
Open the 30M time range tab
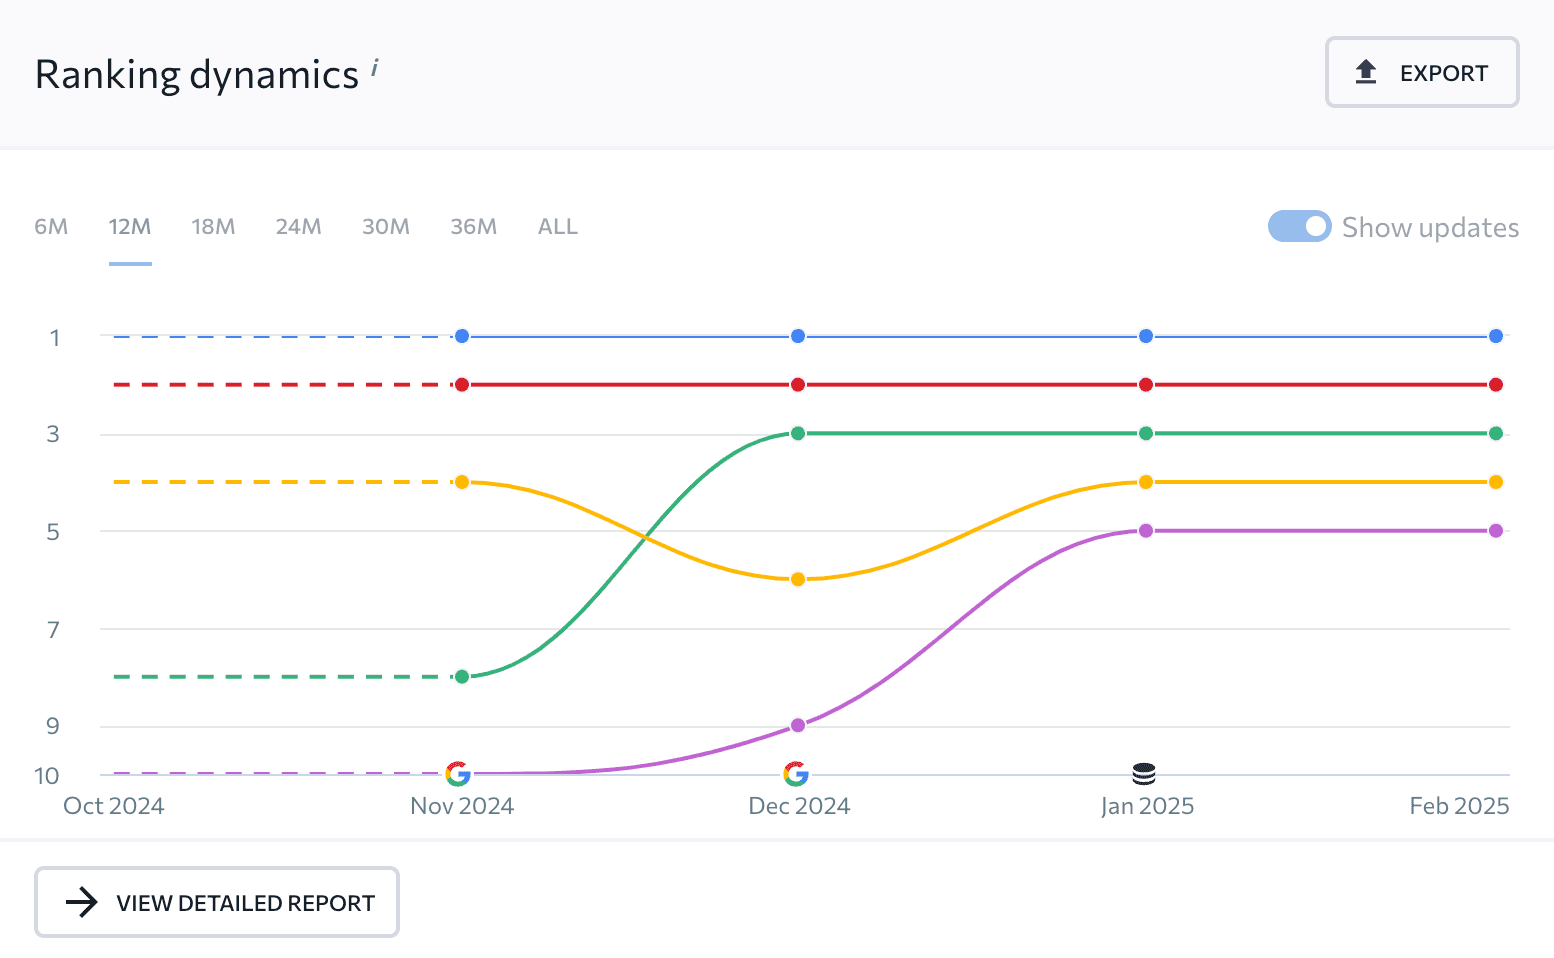[386, 227]
